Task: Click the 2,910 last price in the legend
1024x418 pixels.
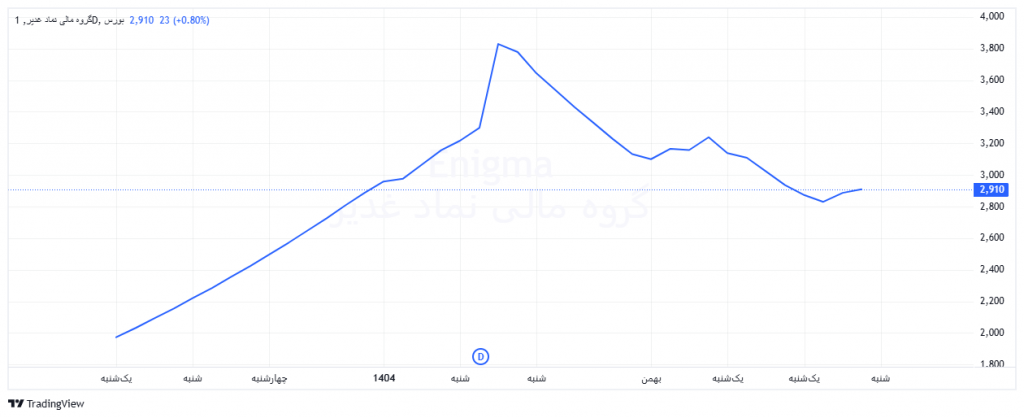Action: 141,20
